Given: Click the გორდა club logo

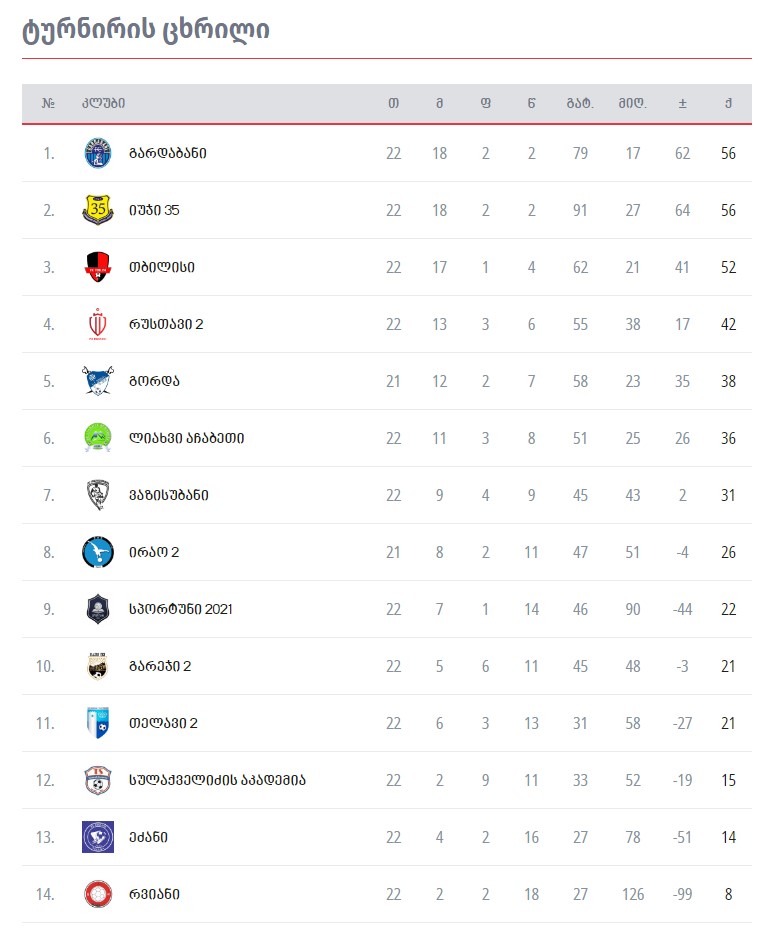Looking at the screenshot, I should [x=98, y=381].
